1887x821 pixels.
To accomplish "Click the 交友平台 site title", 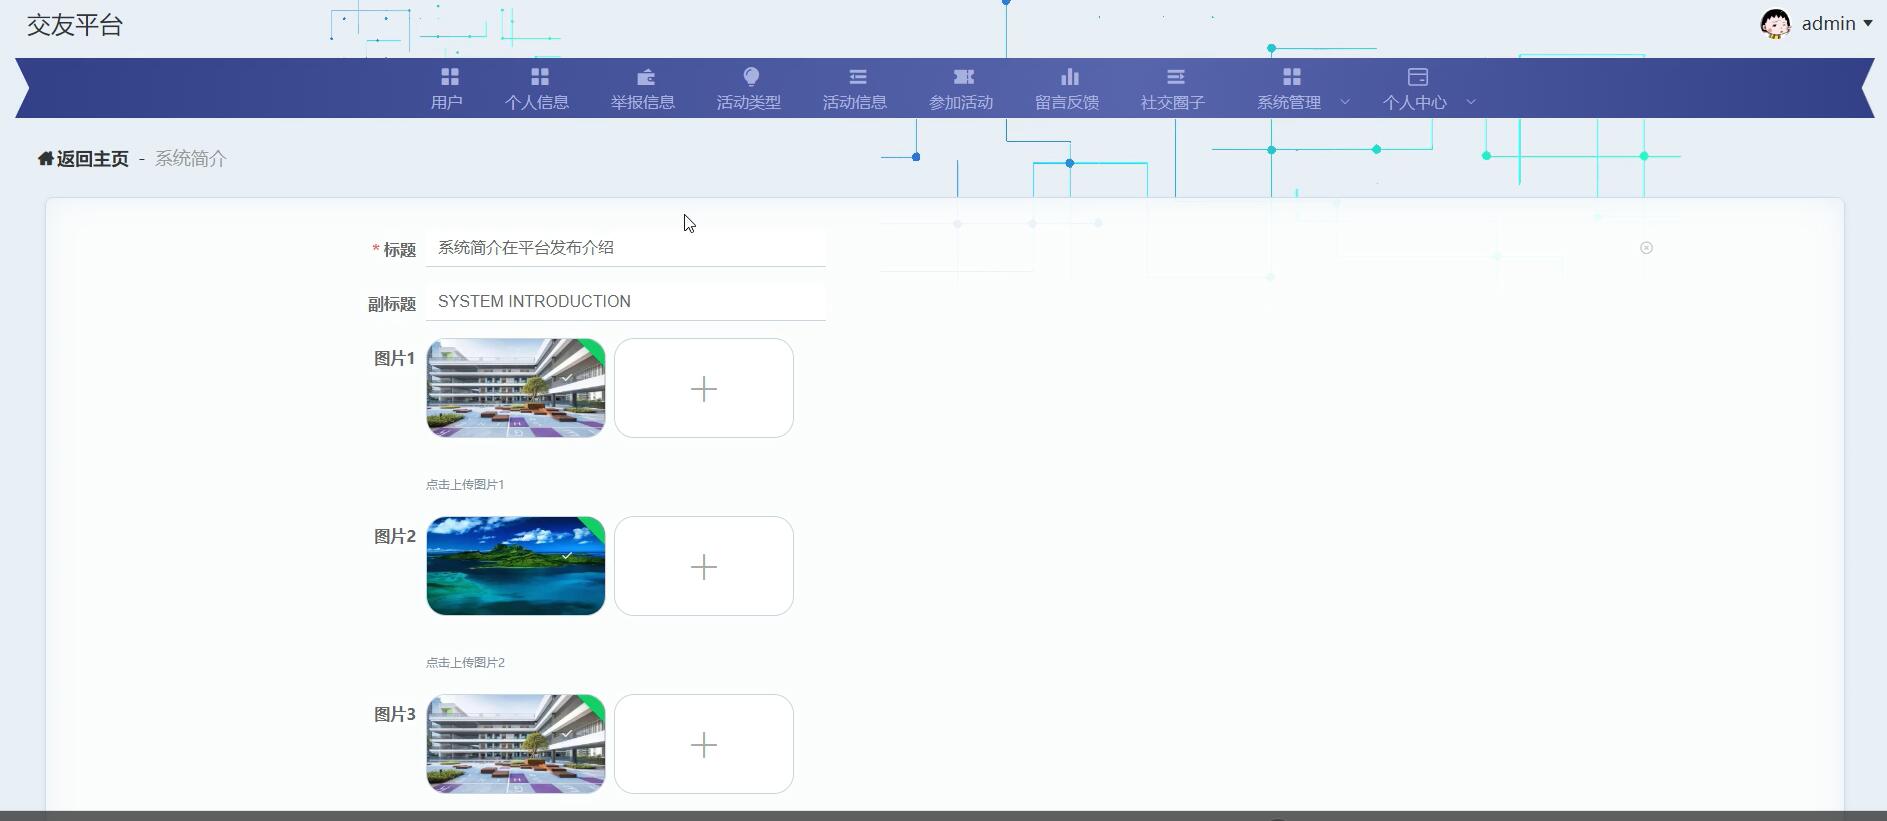I will (75, 25).
